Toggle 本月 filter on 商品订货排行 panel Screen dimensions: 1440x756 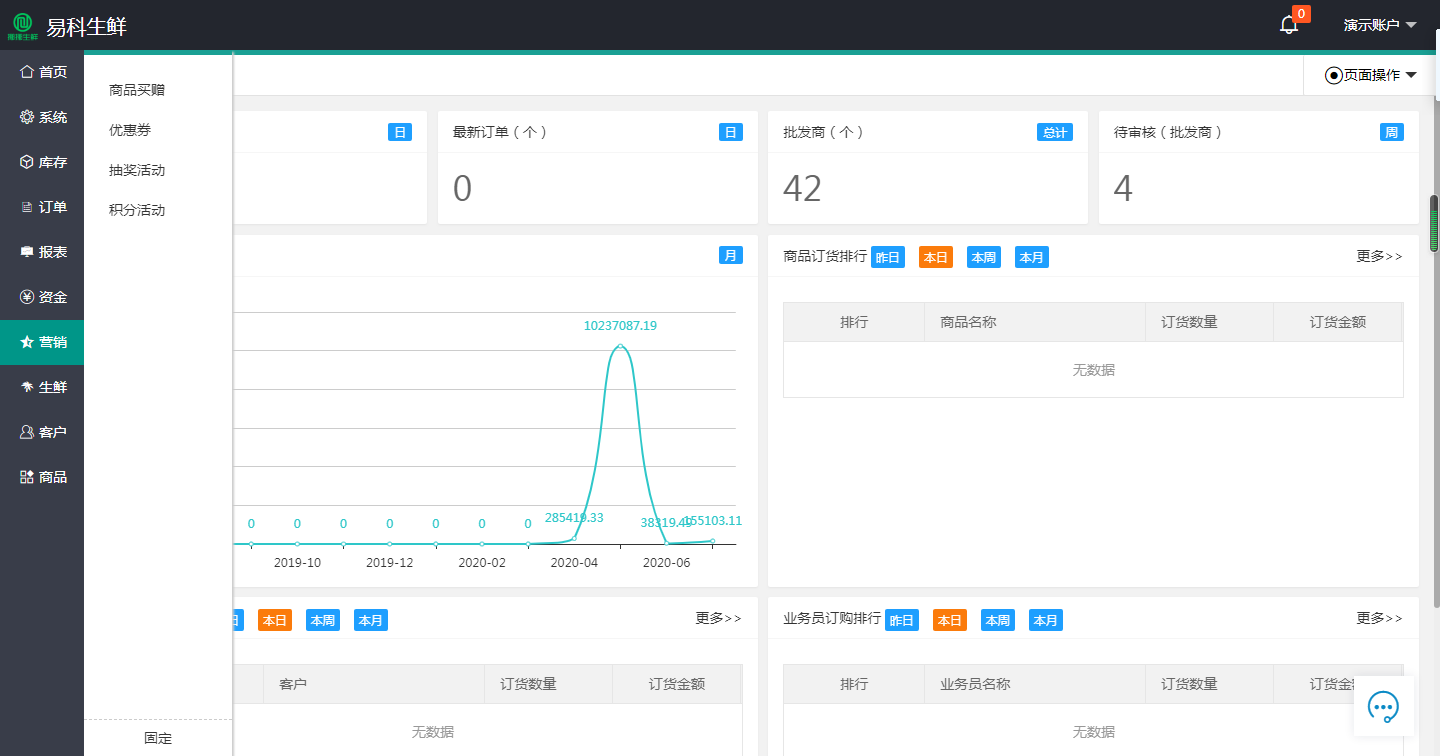1031,257
